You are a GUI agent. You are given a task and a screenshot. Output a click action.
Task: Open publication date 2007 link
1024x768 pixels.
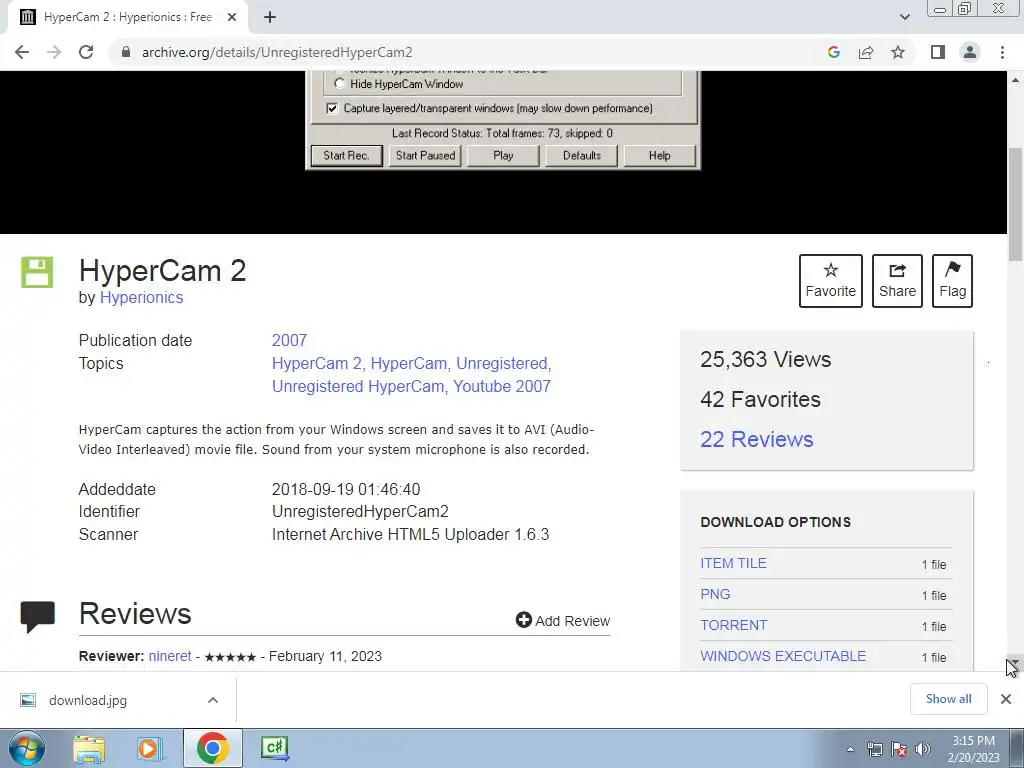pos(289,340)
